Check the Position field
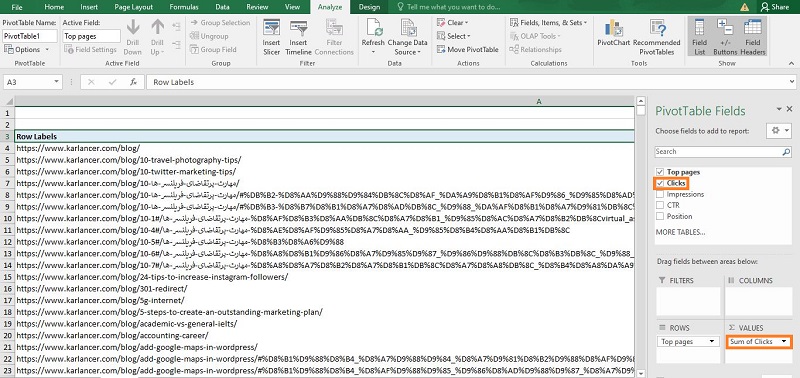 coord(660,216)
